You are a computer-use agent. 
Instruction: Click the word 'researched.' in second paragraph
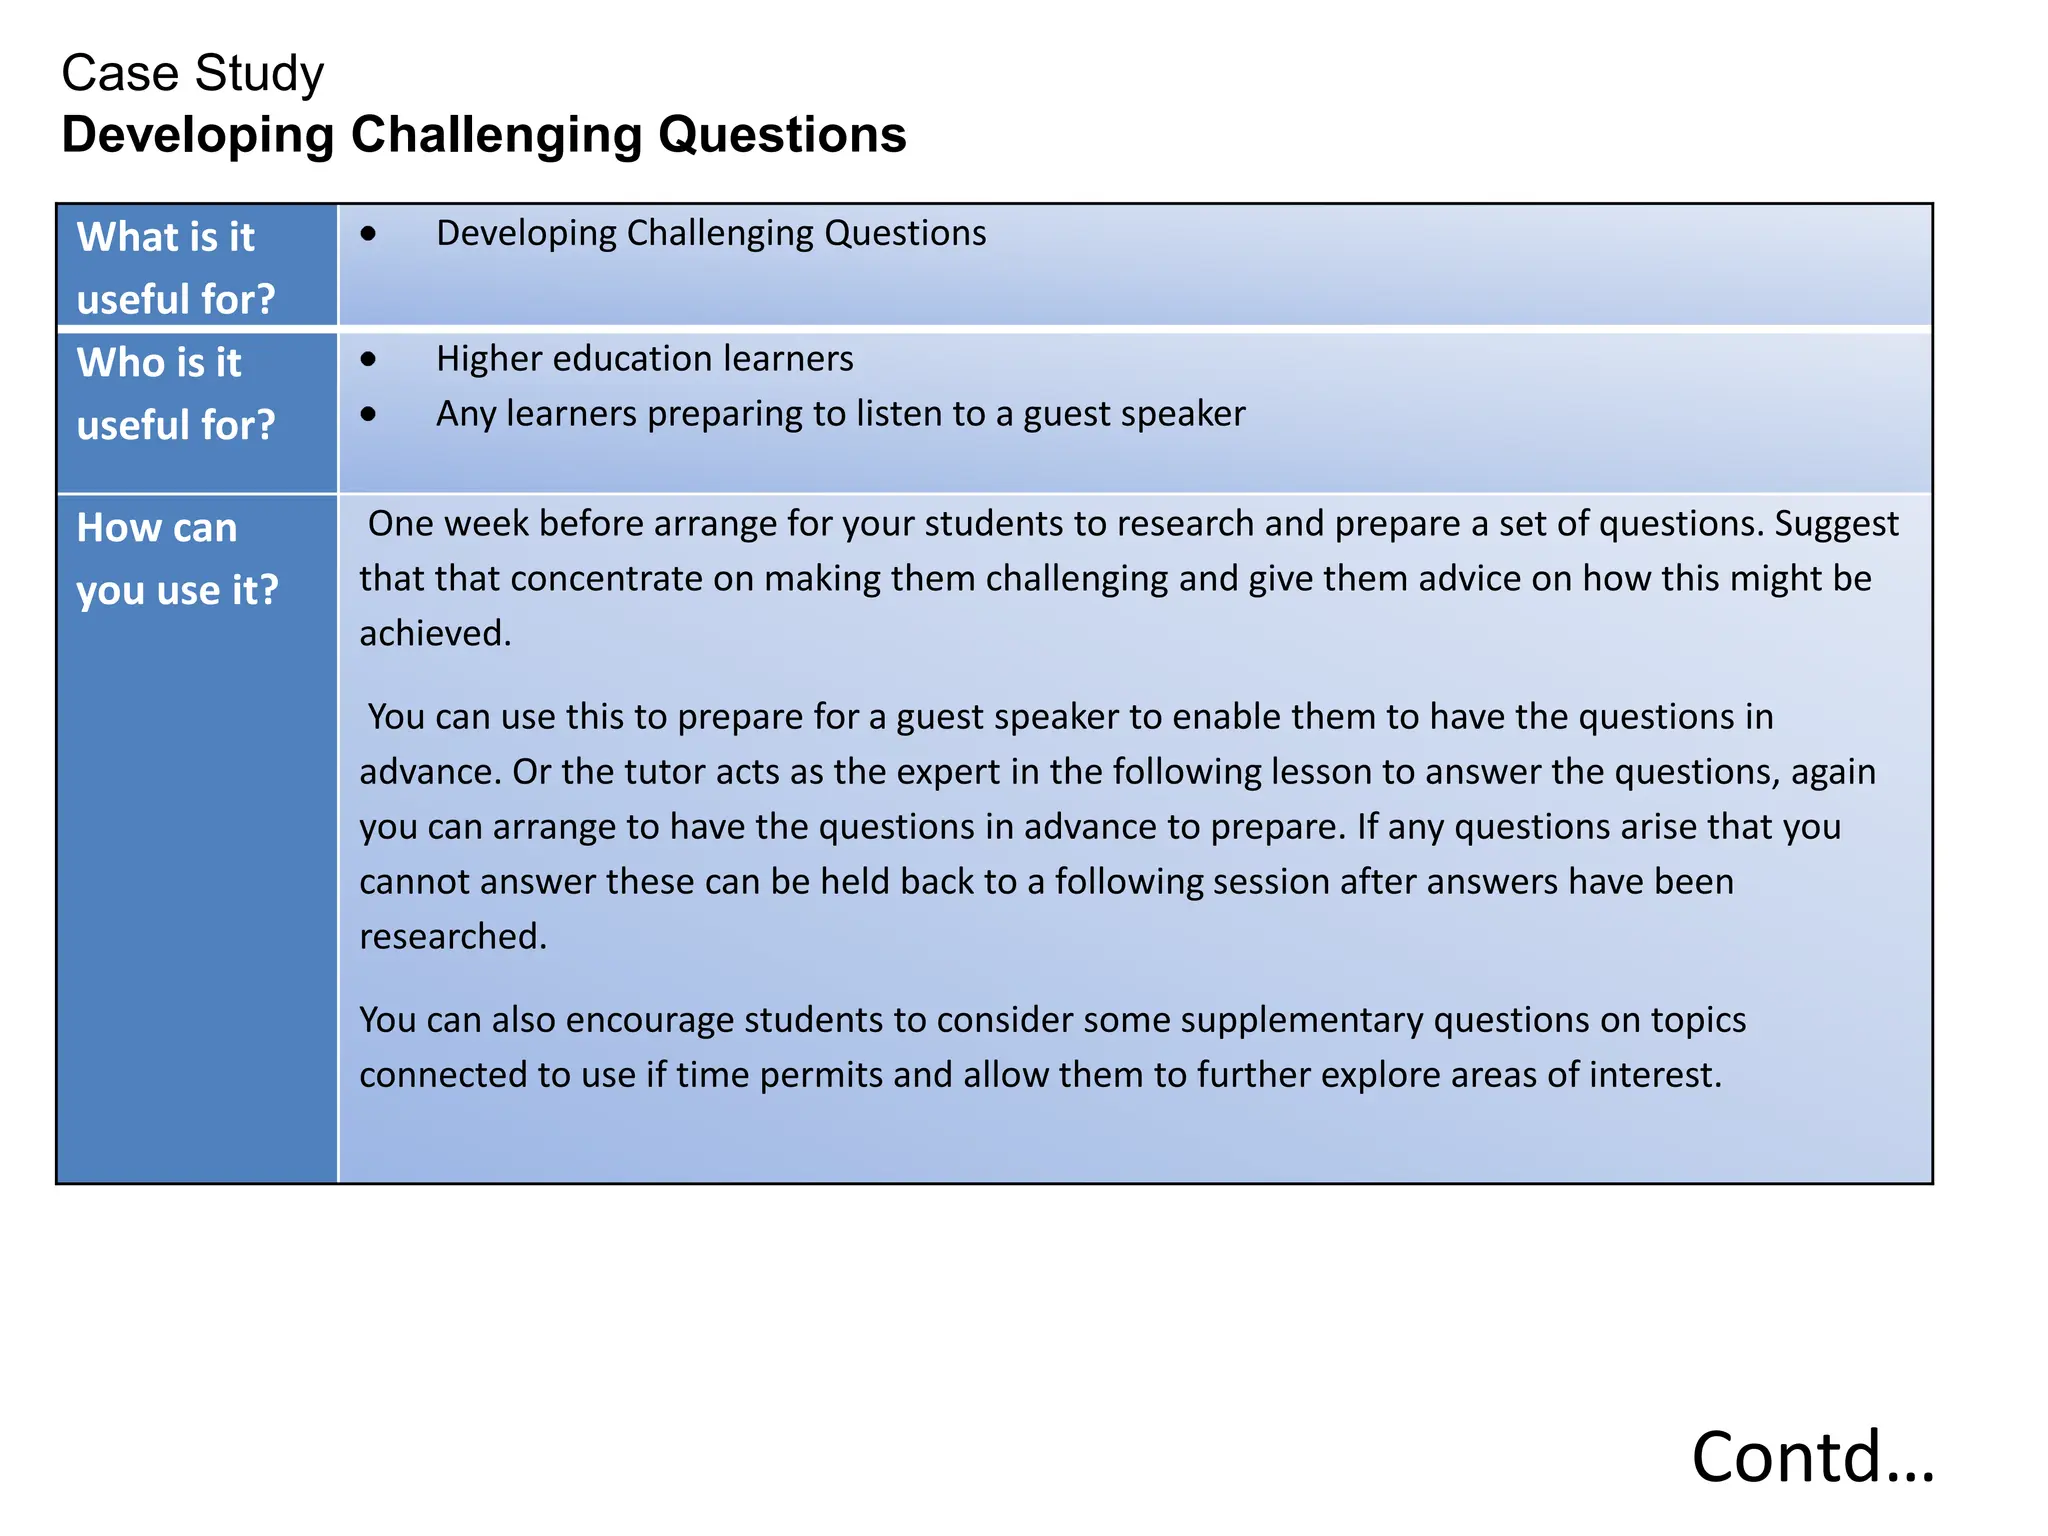[x=453, y=936]
